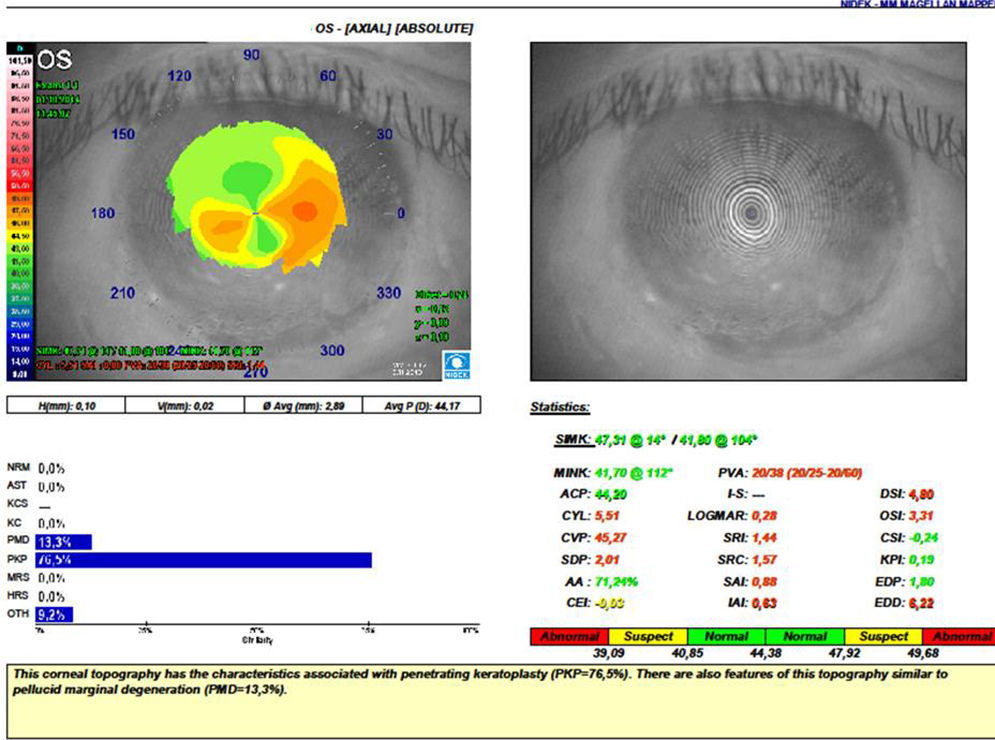The image size is (995, 740).
Task: Click the left red Abnormal scale cell
Action: click(x=570, y=636)
